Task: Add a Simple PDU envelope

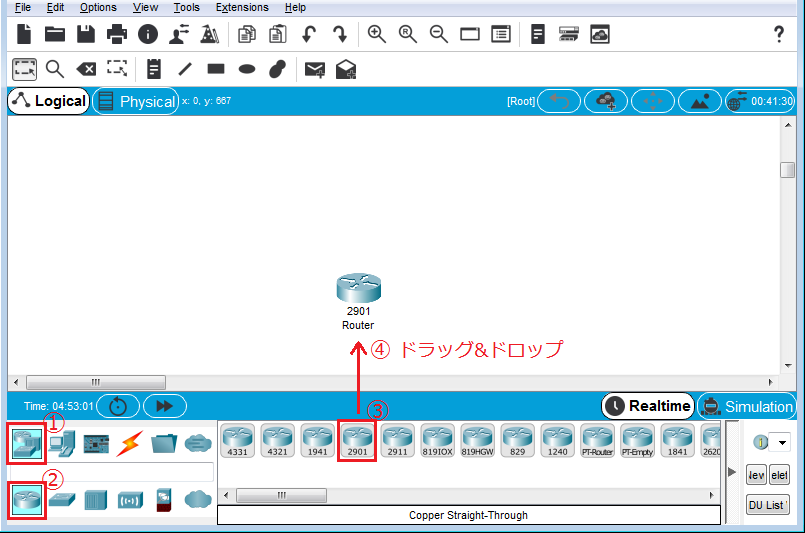Action: click(315, 69)
